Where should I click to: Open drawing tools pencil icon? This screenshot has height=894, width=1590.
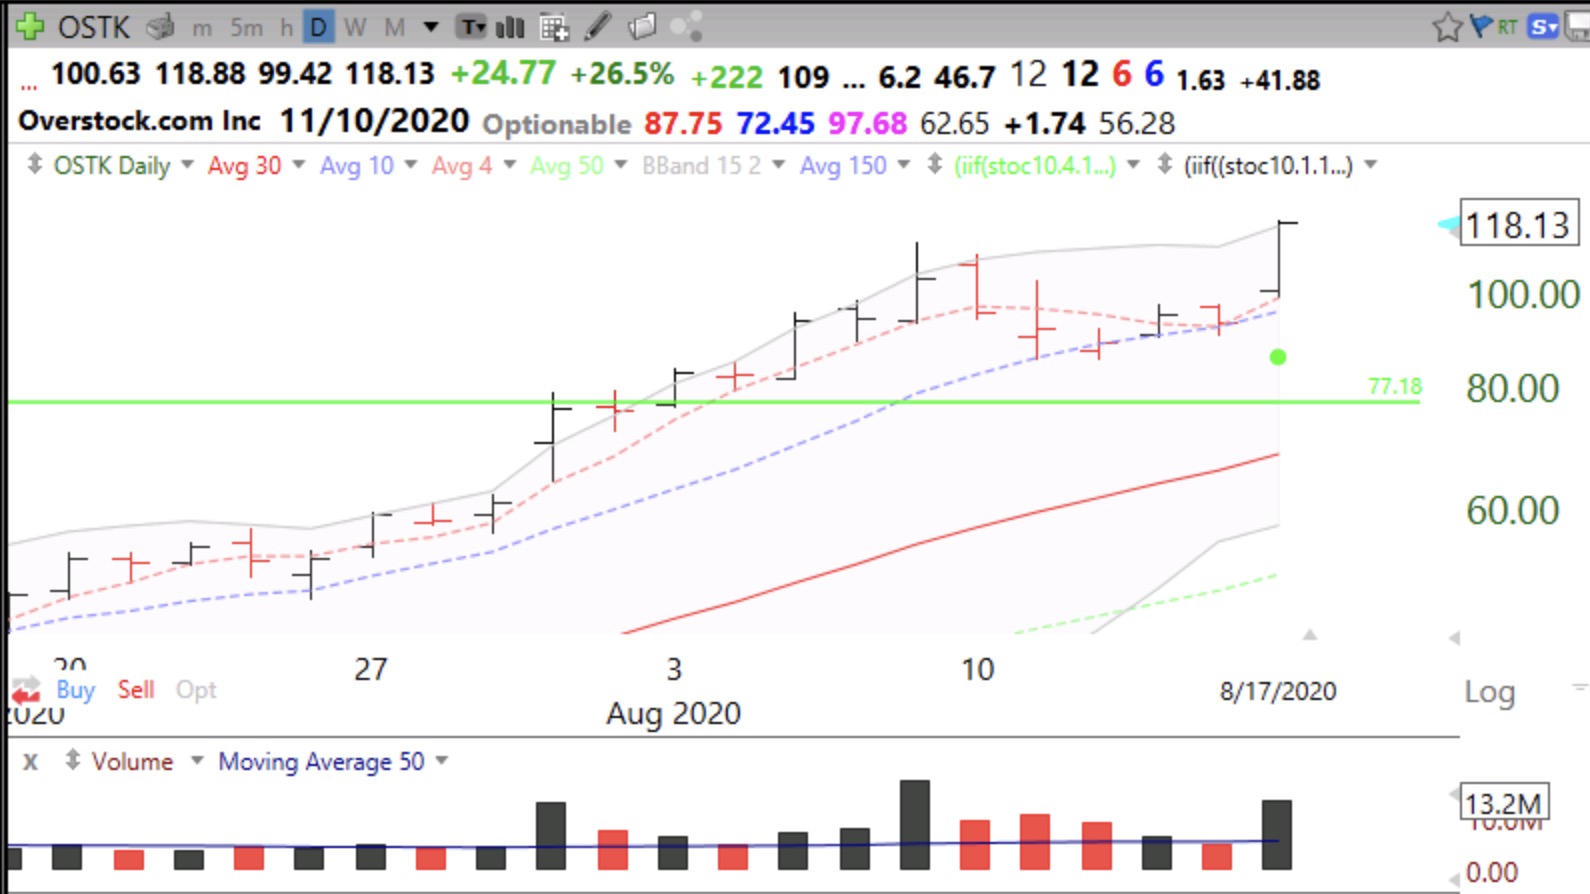tap(598, 26)
